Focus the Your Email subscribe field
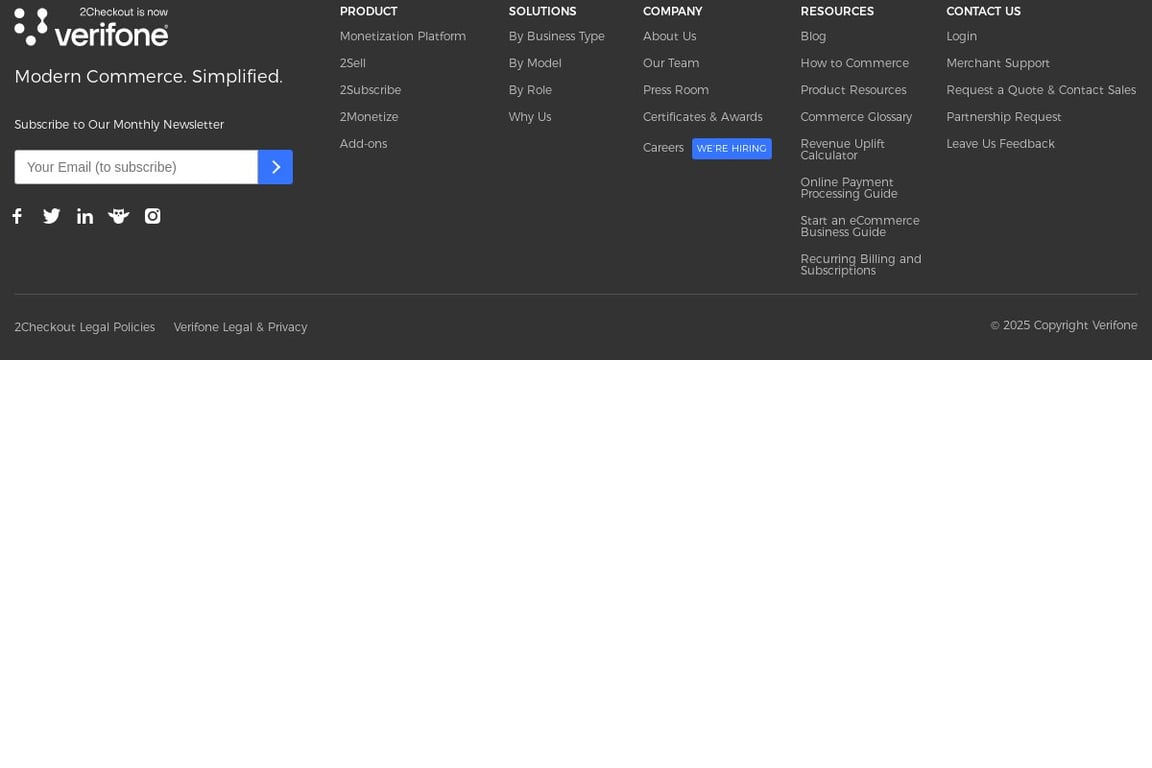 click(136, 167)
